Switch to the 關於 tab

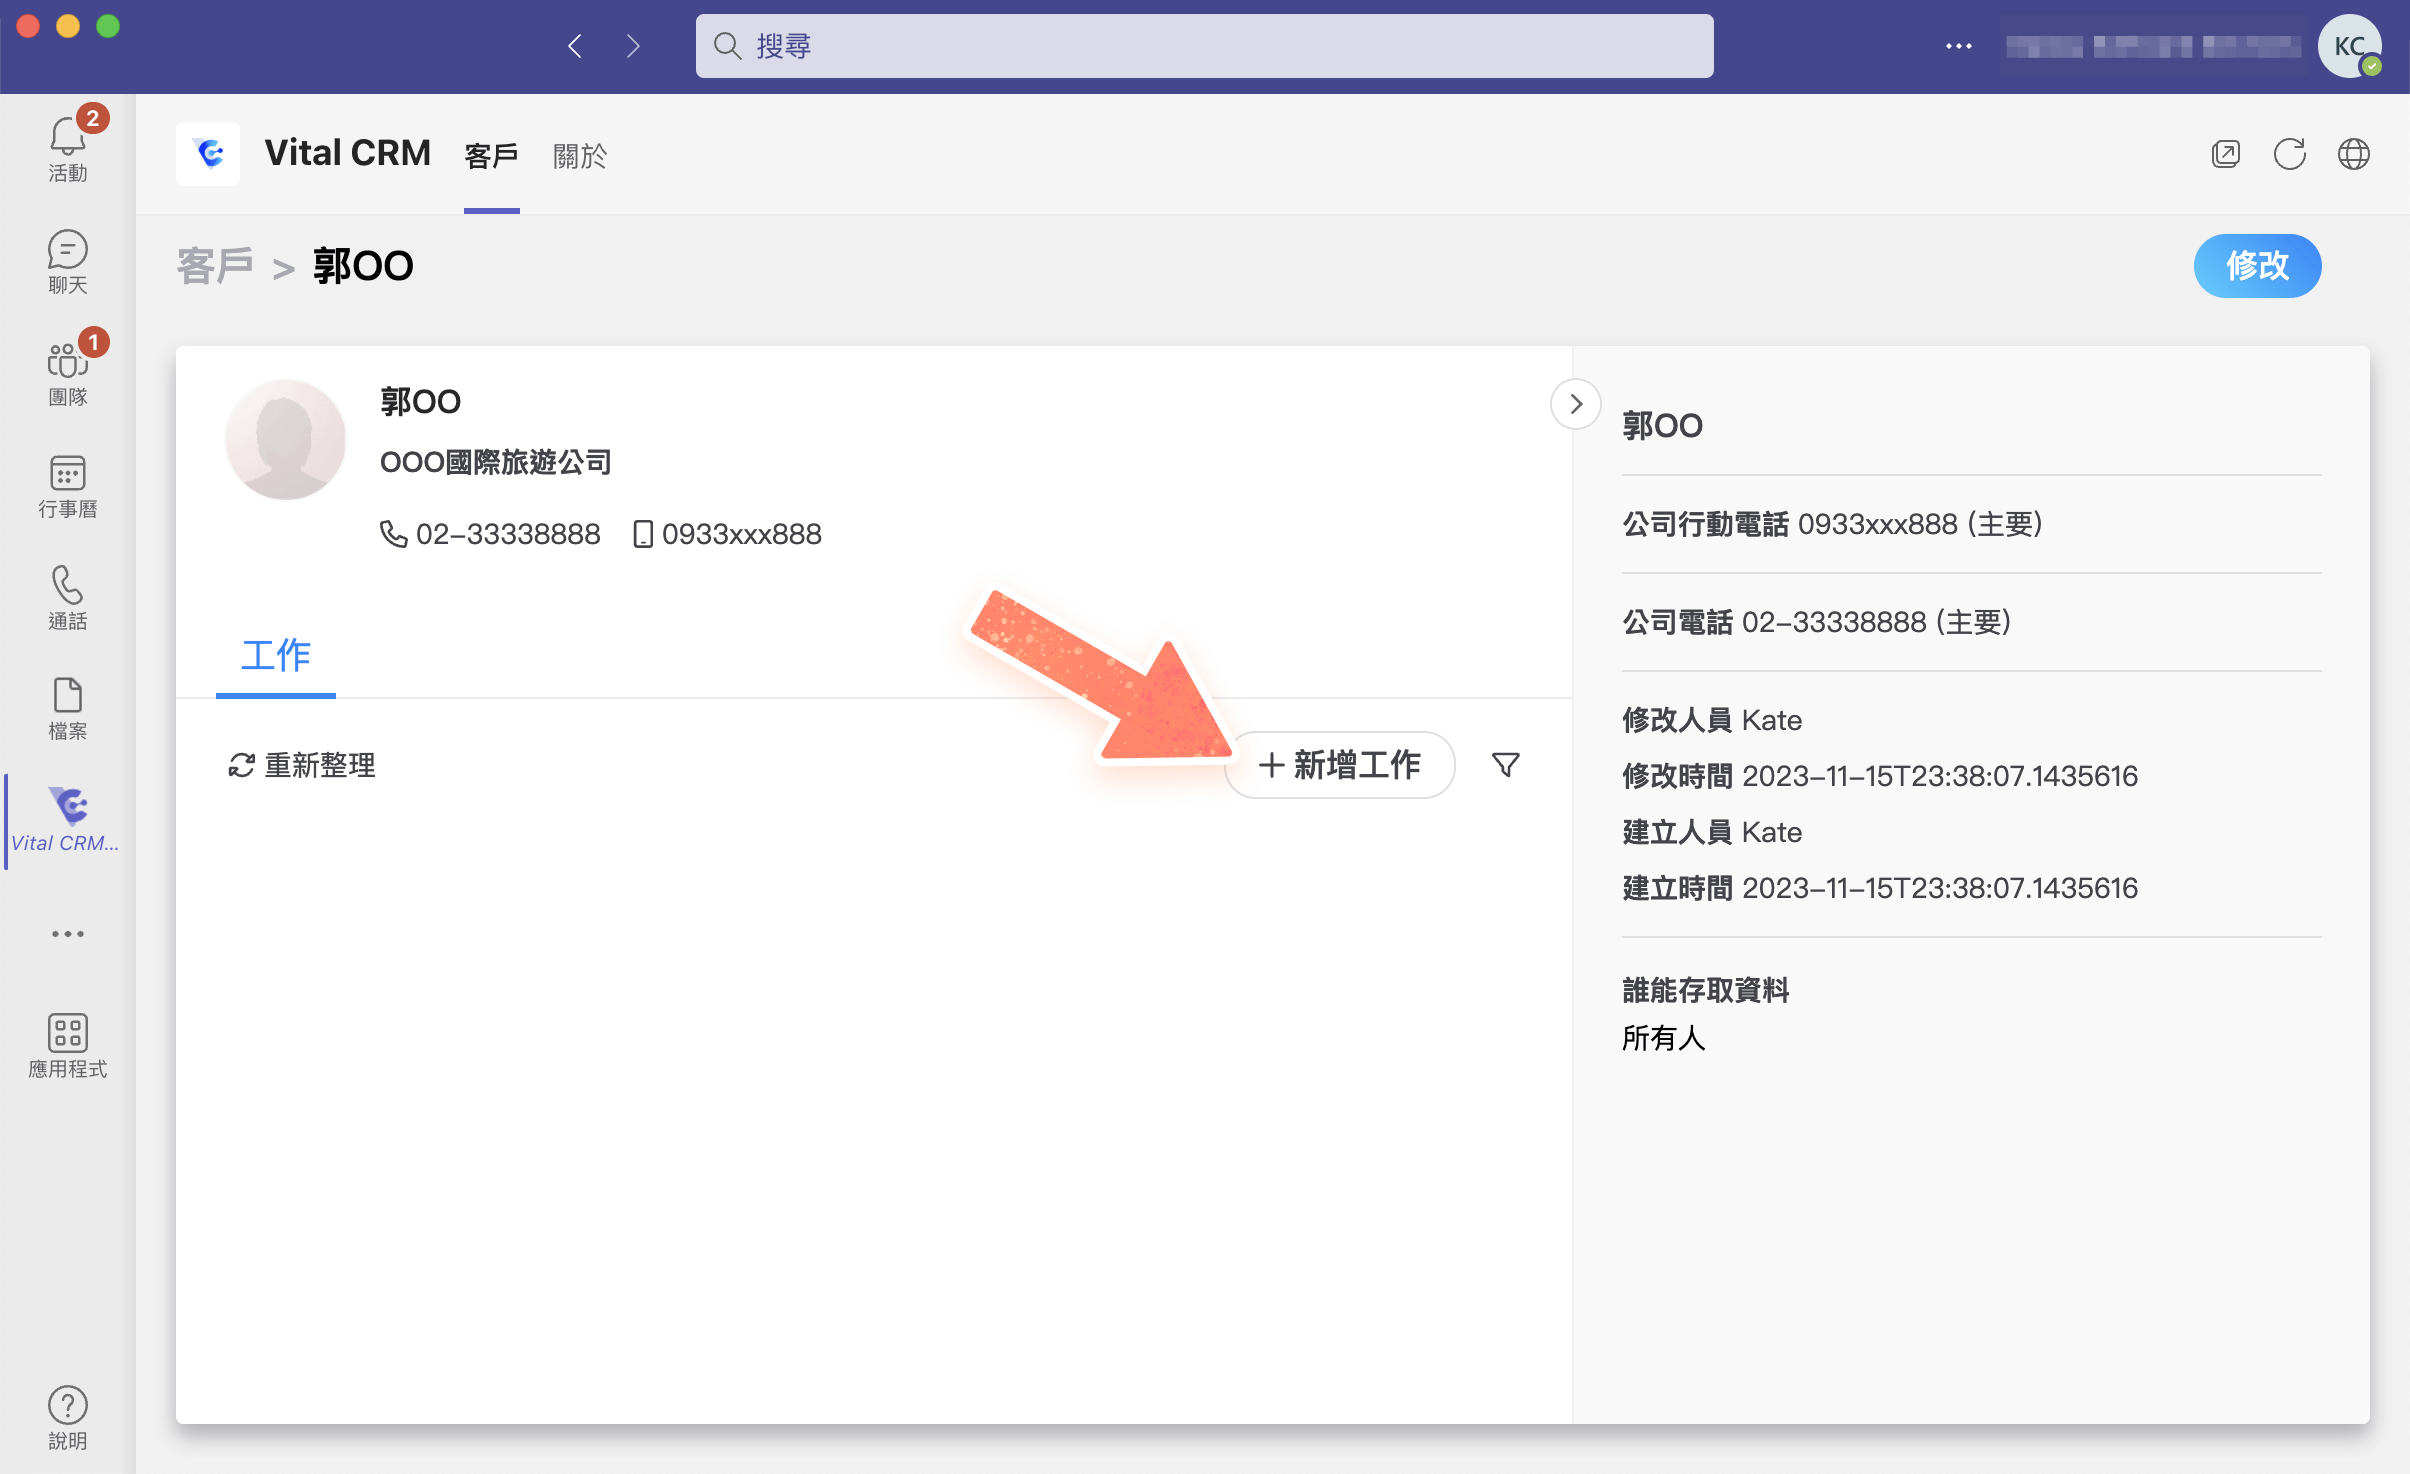pyautogui.click(x=579, y=156)
